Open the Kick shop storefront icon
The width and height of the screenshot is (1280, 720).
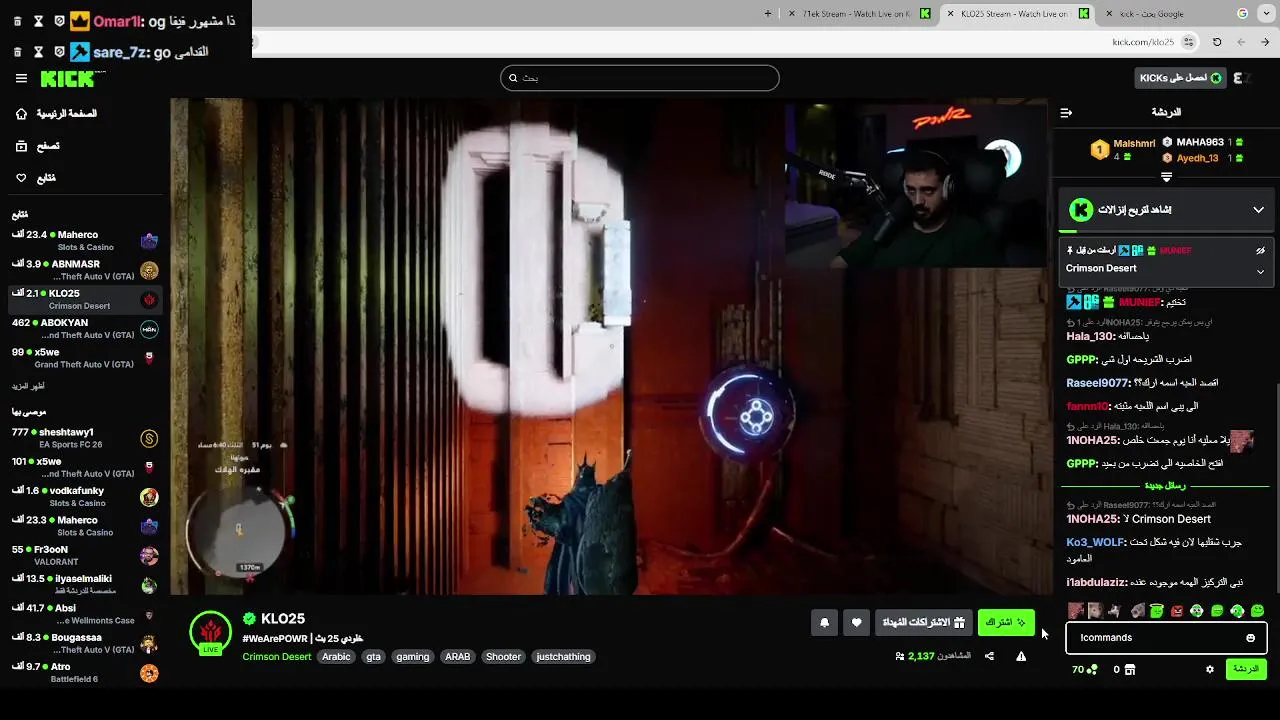point(1130,669)
